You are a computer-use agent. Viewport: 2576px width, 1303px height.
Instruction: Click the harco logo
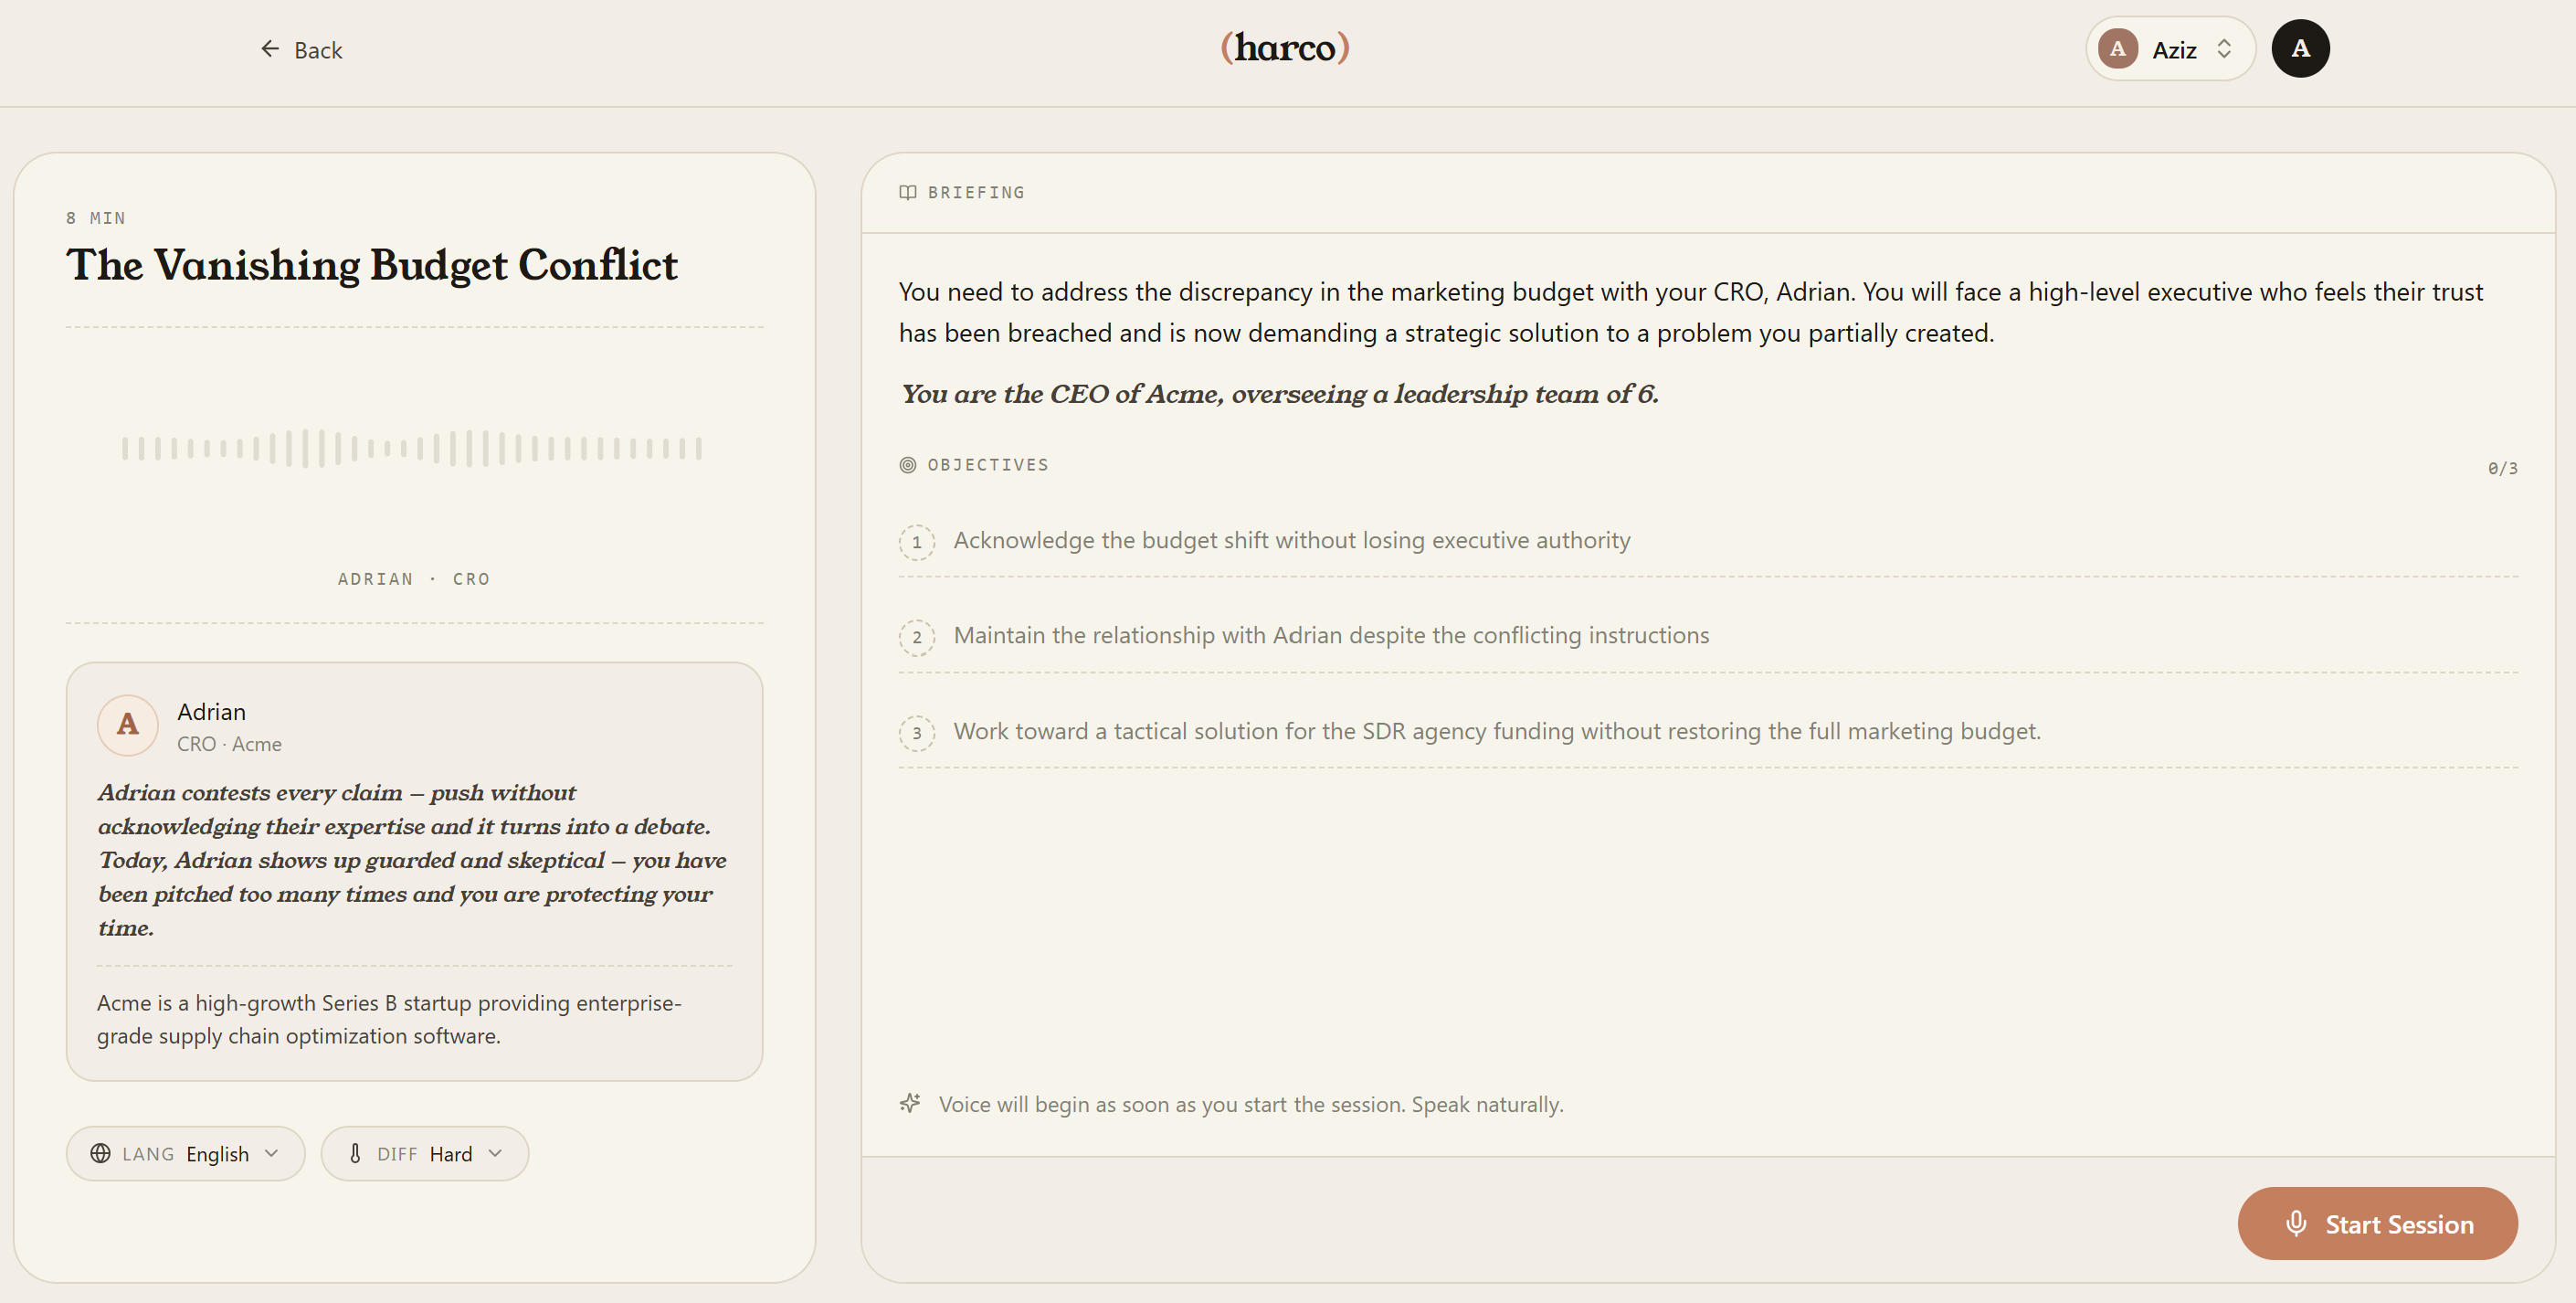[1285, 47]
